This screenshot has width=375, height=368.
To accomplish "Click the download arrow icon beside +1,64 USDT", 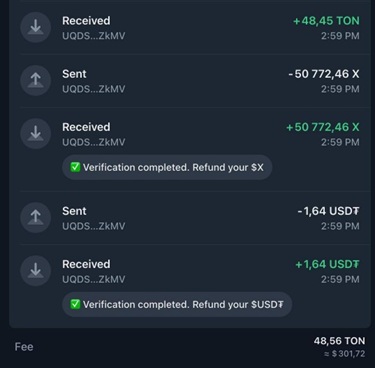I will (x=36, y=271).
